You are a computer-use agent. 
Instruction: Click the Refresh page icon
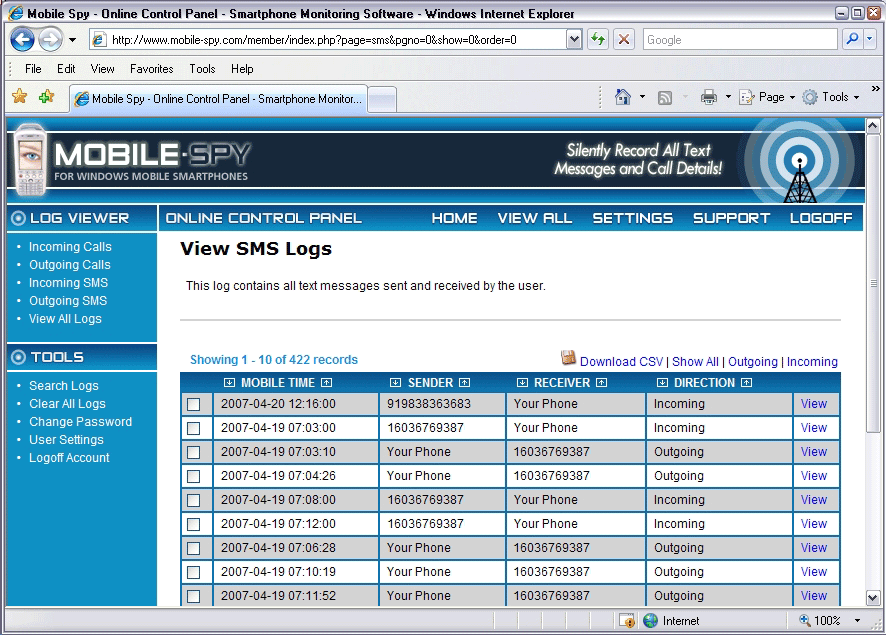[x=598, y=40]
